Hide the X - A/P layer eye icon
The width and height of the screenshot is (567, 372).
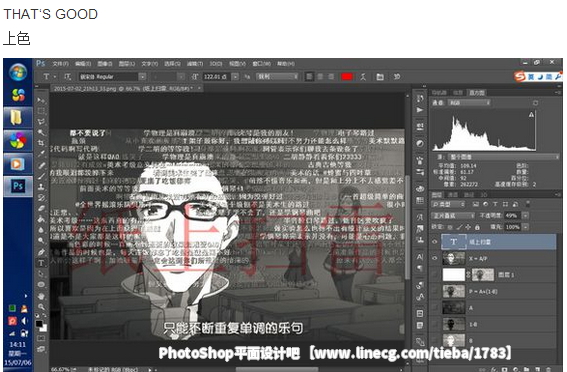click(435, 258)
